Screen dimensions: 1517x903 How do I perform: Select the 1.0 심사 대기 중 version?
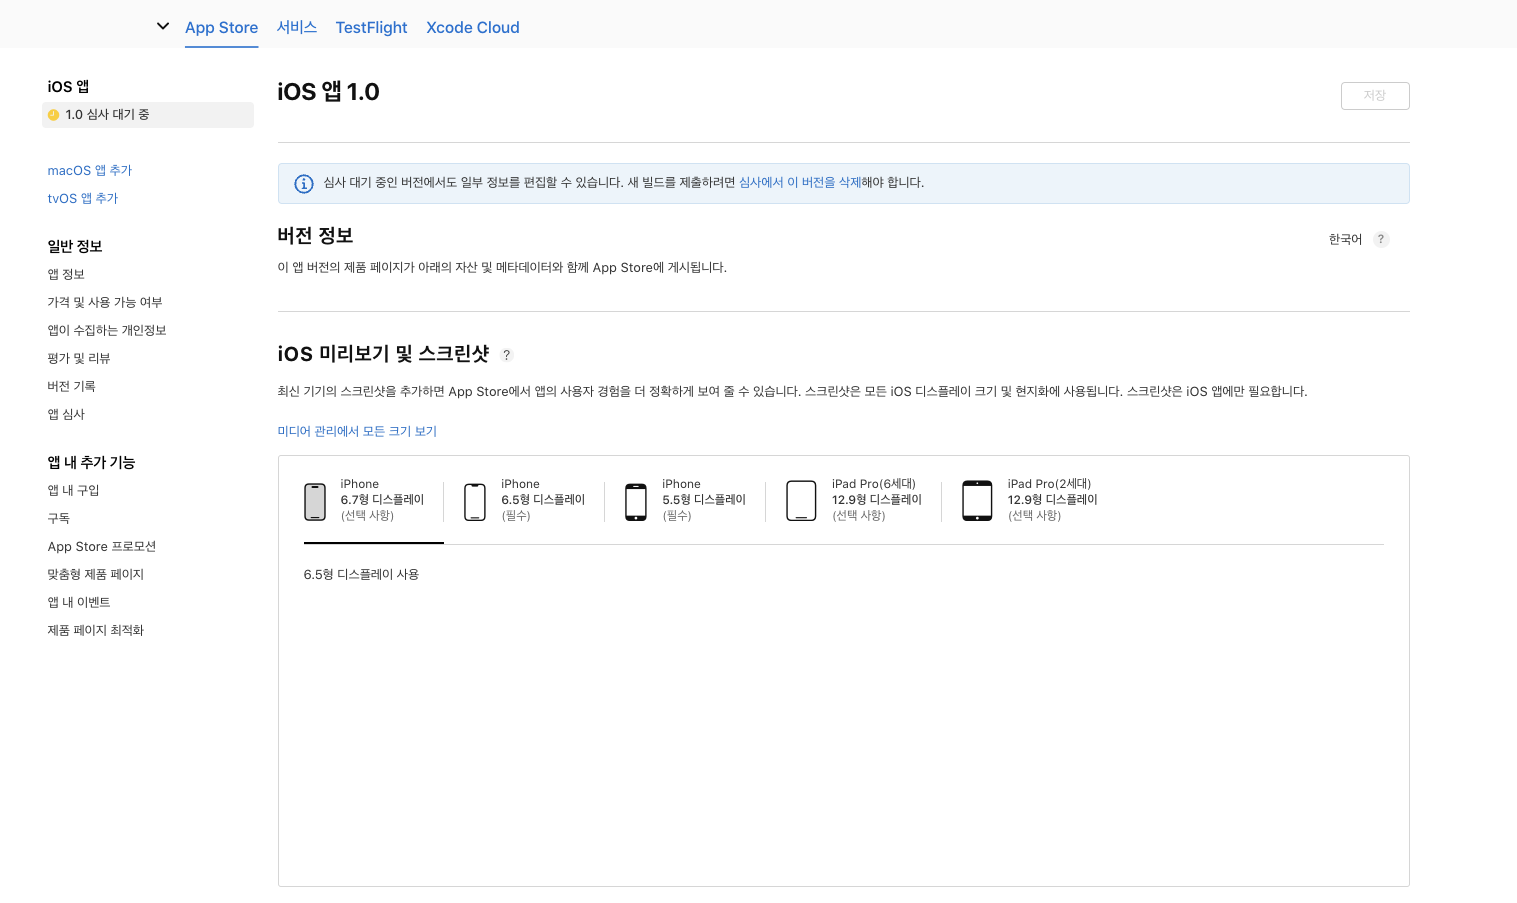[x=148, y=115]
